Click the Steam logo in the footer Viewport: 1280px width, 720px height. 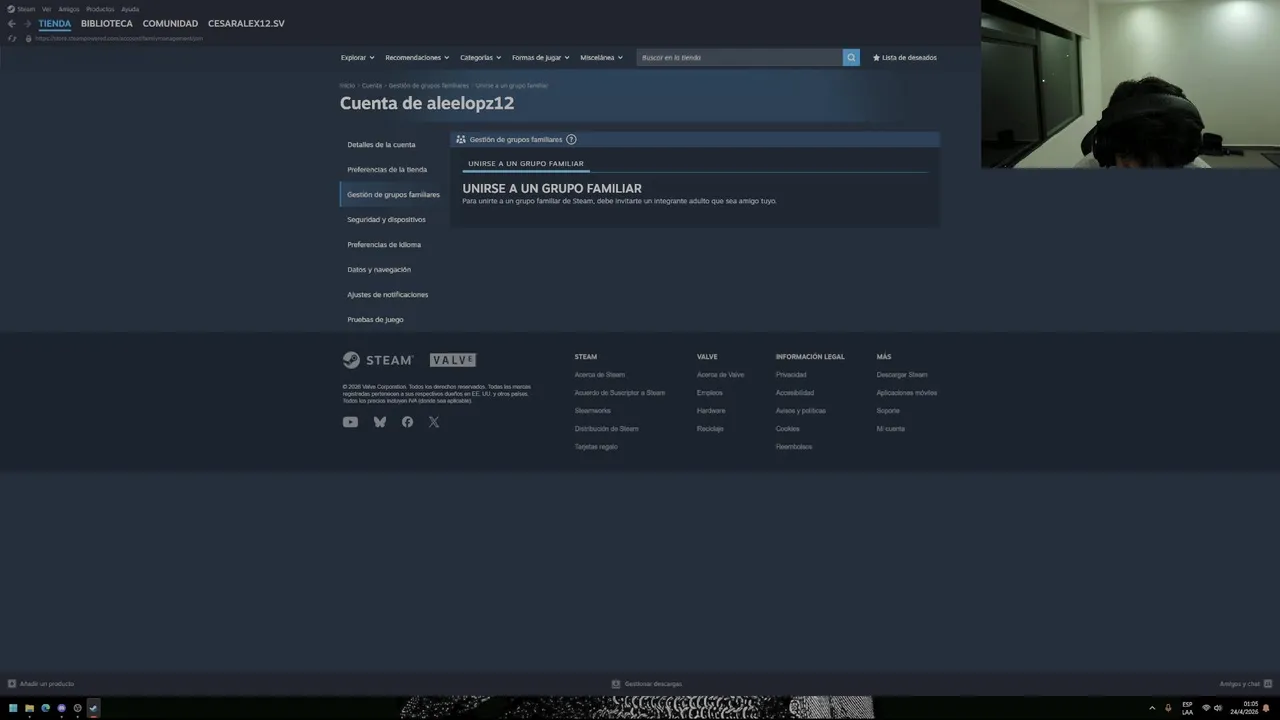(378, 360)
